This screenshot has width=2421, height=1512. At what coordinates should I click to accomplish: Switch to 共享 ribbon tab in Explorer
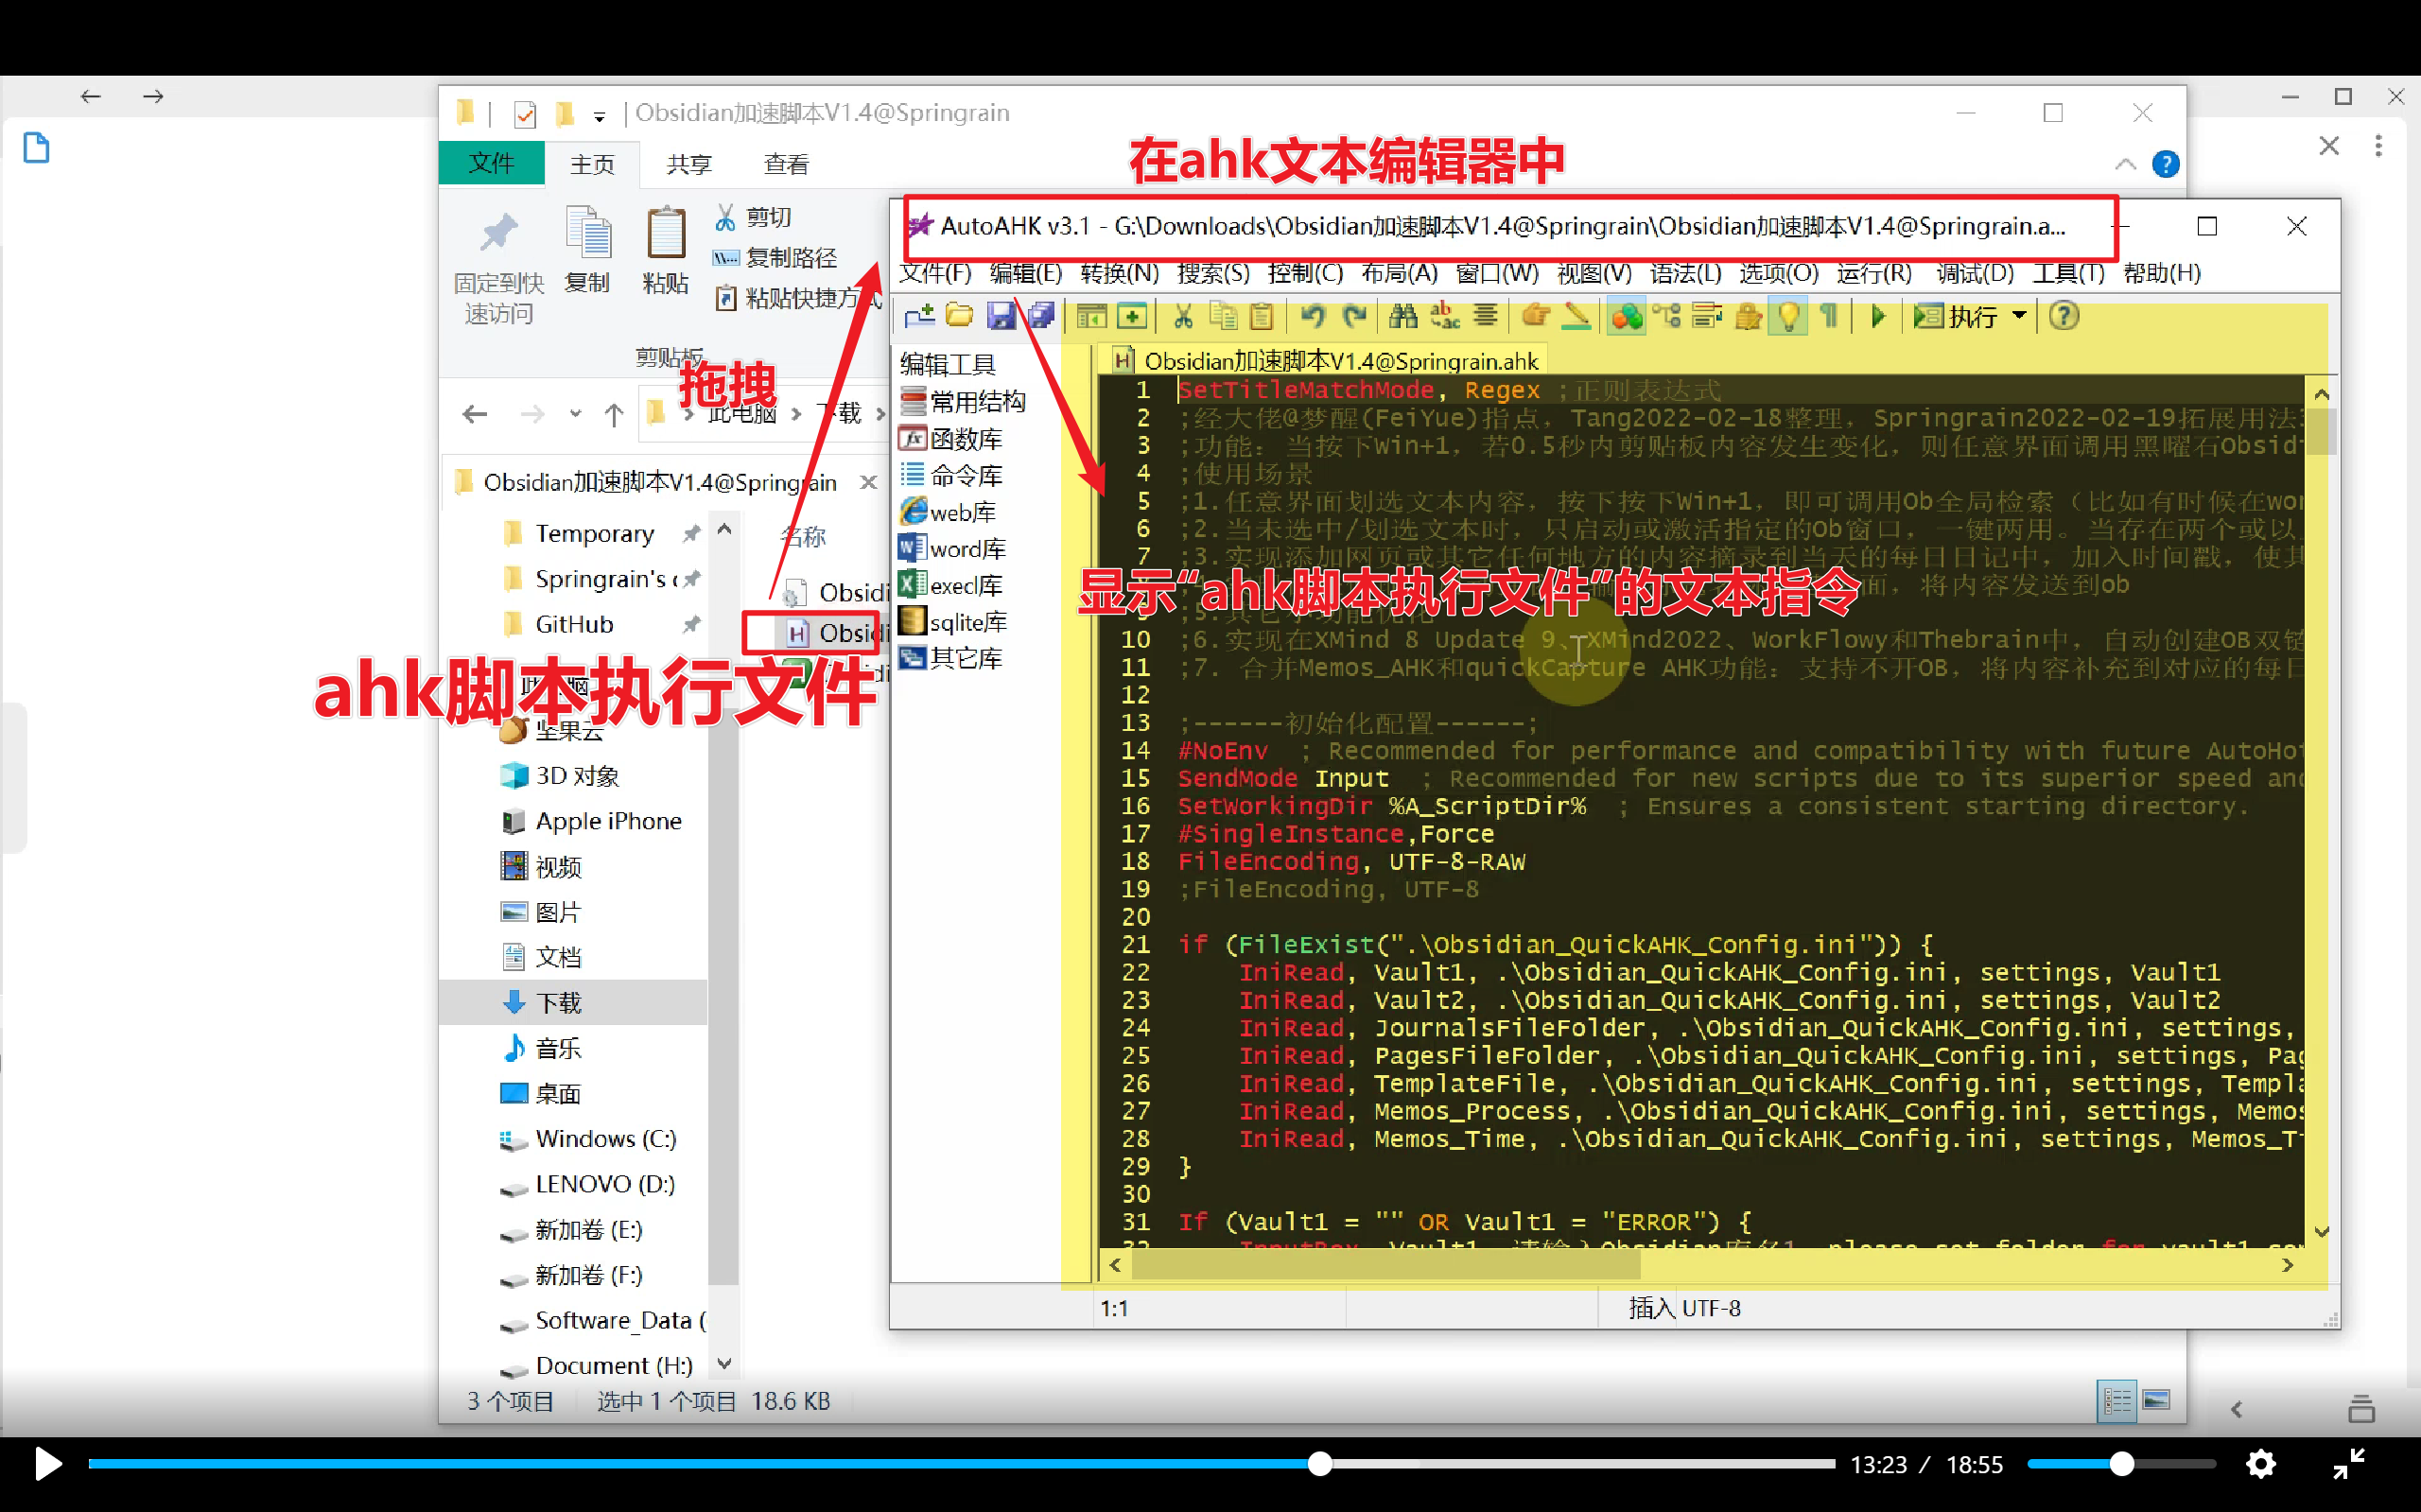tap(689, 164)
